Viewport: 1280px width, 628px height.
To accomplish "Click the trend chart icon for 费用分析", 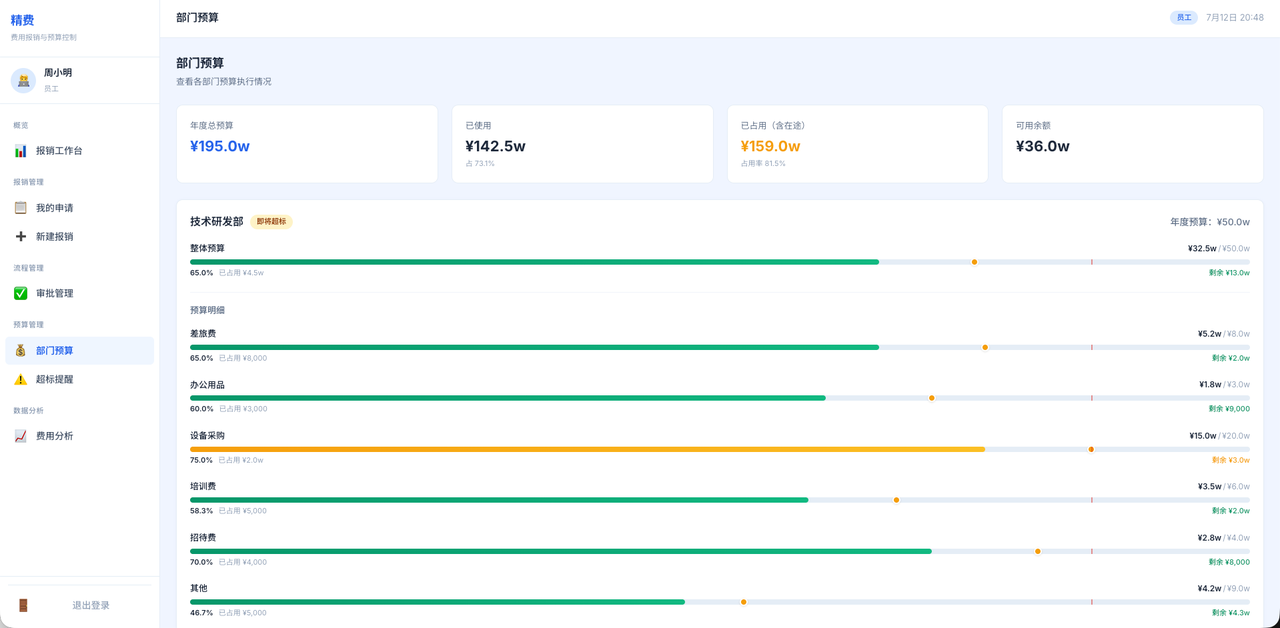I will tap(20, 436).
